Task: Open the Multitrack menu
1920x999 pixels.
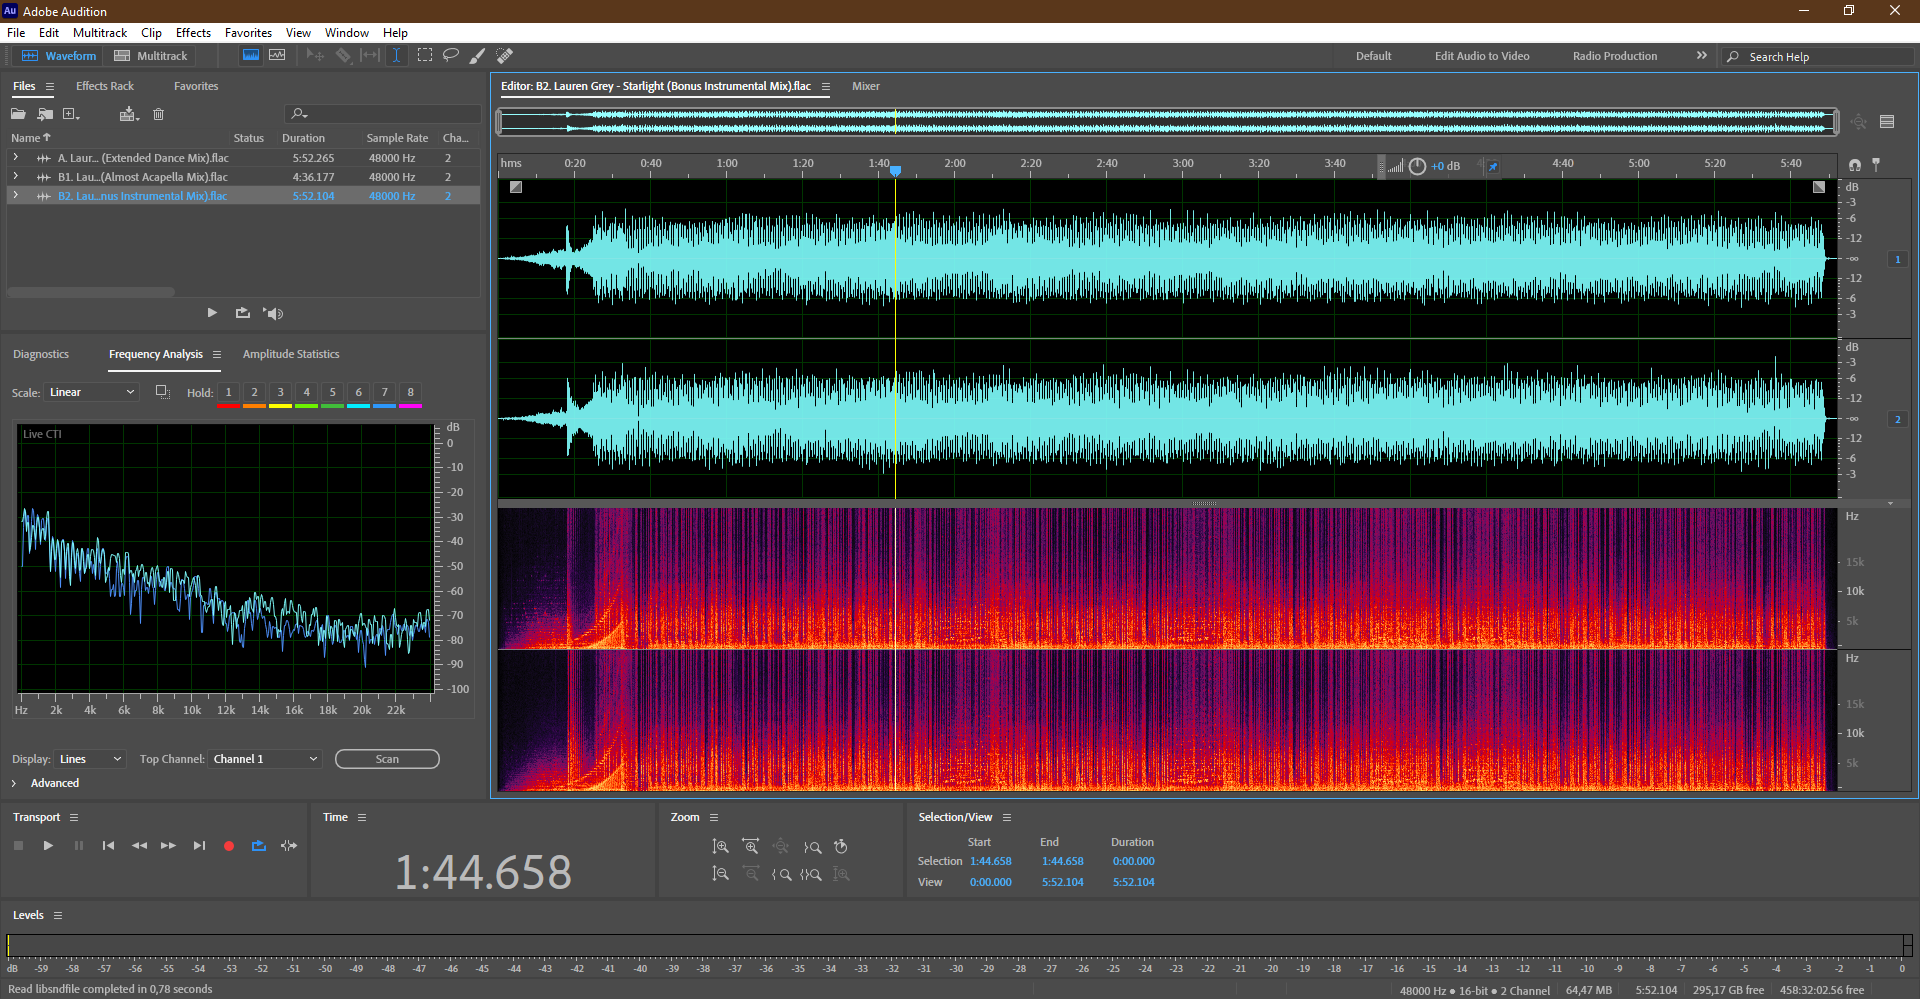Action: tap(100, 33)
